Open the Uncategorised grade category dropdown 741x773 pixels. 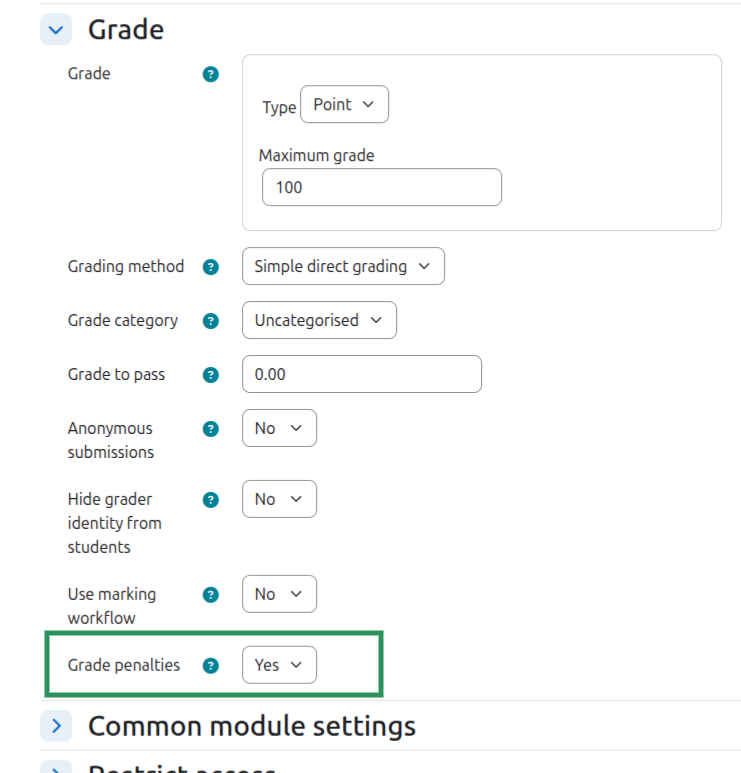[x=319, y=320]
